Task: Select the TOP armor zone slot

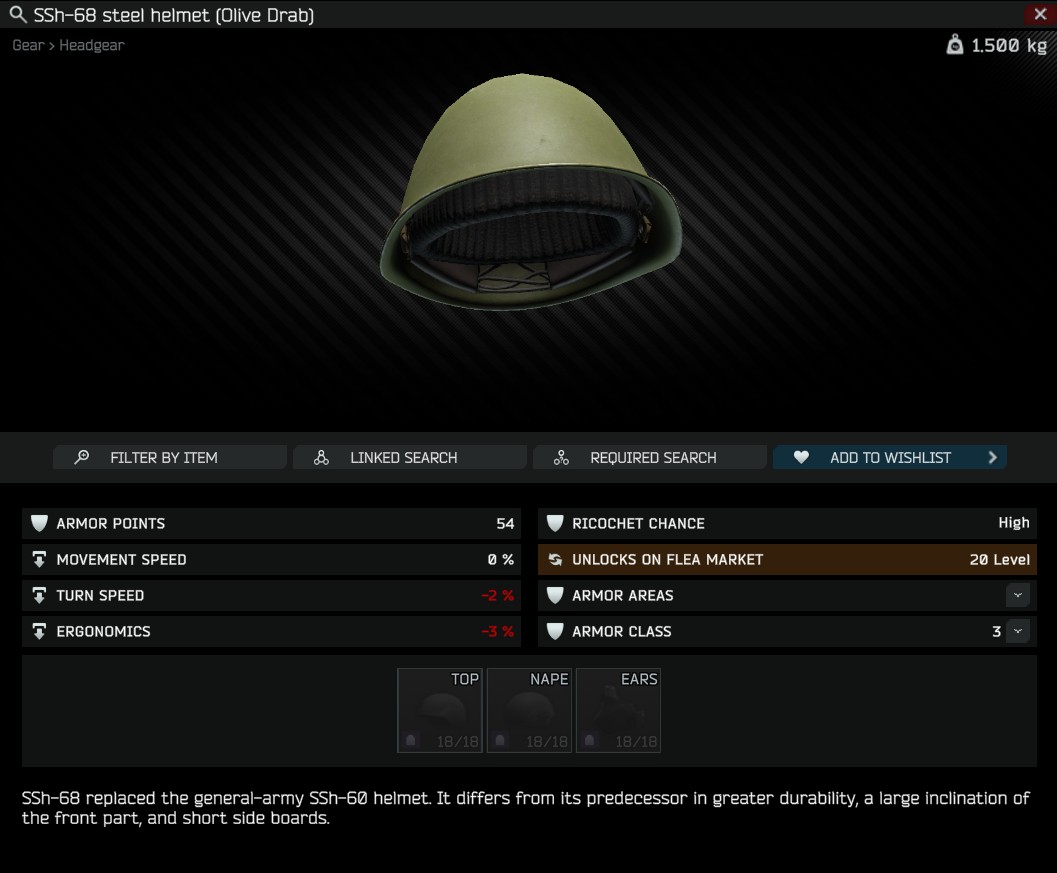Action: [x=440, y=710]
